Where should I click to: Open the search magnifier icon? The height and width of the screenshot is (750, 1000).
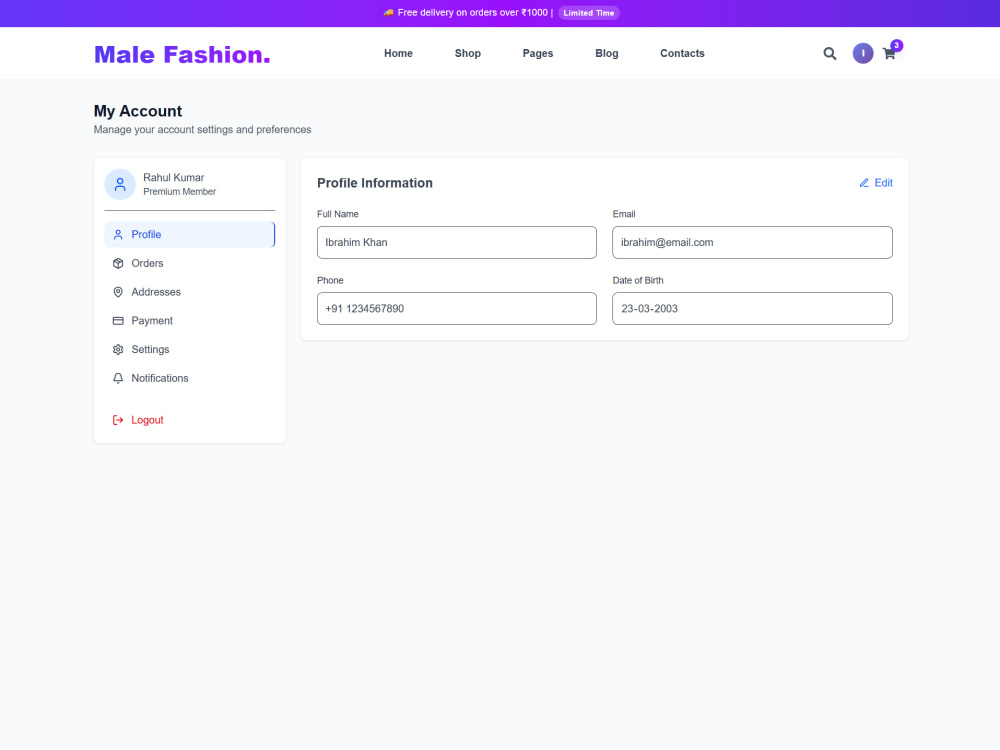tap(829, 54)
